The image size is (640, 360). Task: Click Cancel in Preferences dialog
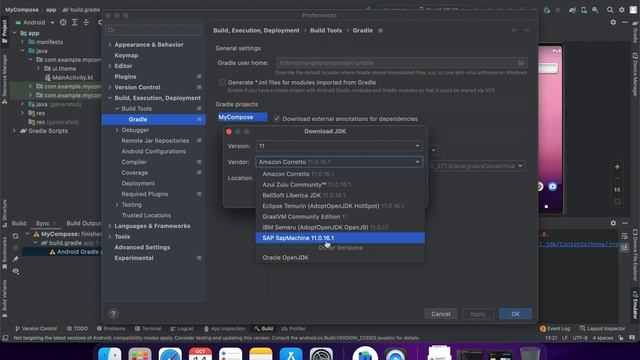pos(441,314)
